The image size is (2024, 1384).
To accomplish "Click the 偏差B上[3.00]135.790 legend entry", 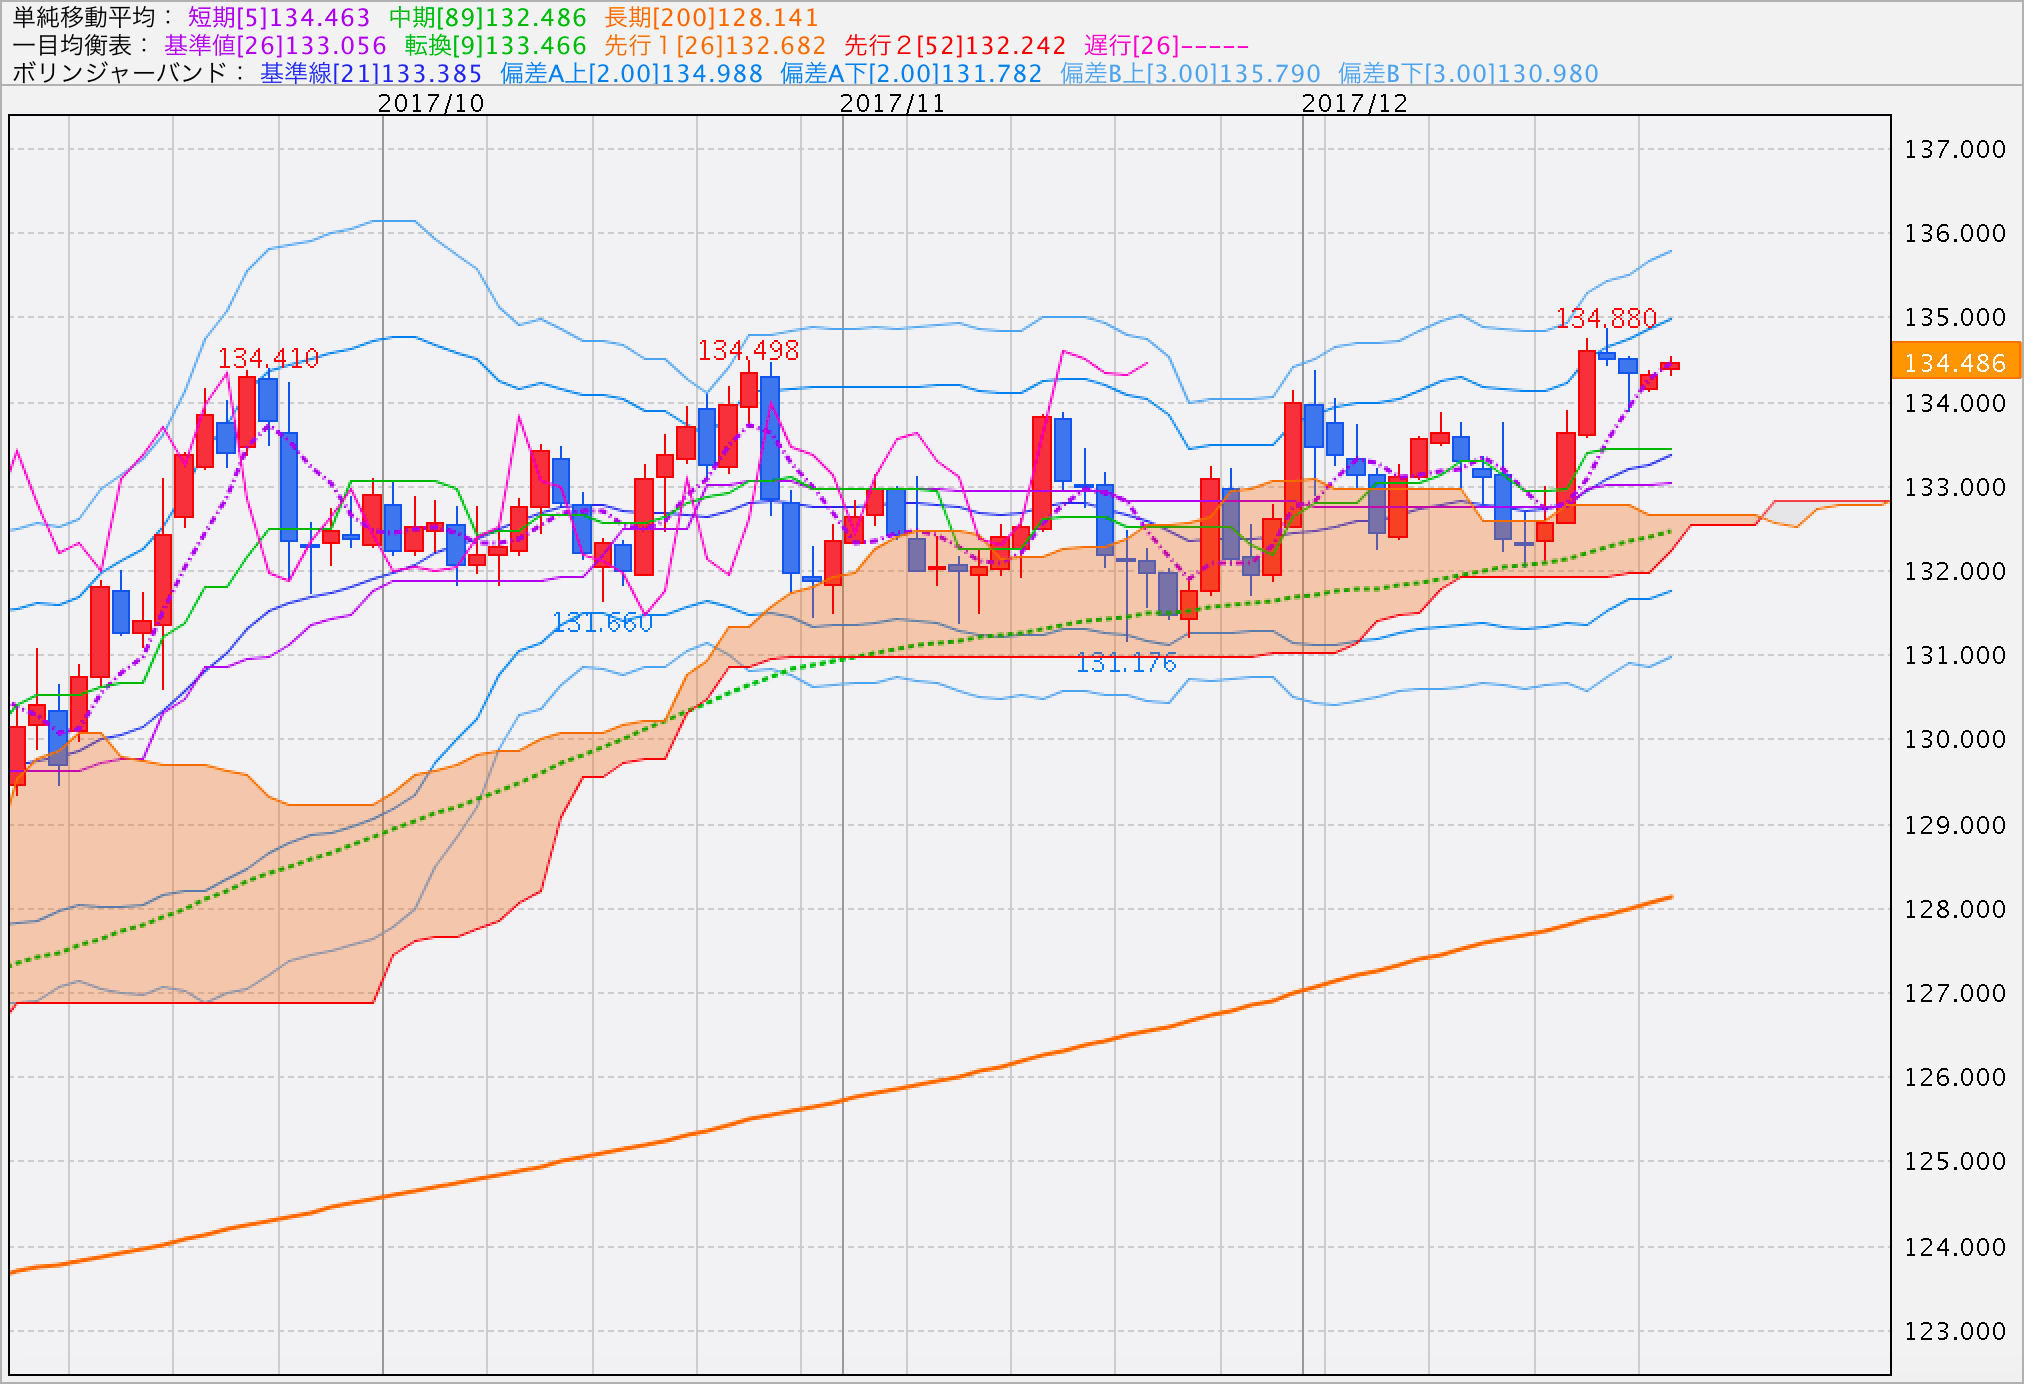I will tap(1190, 74).
